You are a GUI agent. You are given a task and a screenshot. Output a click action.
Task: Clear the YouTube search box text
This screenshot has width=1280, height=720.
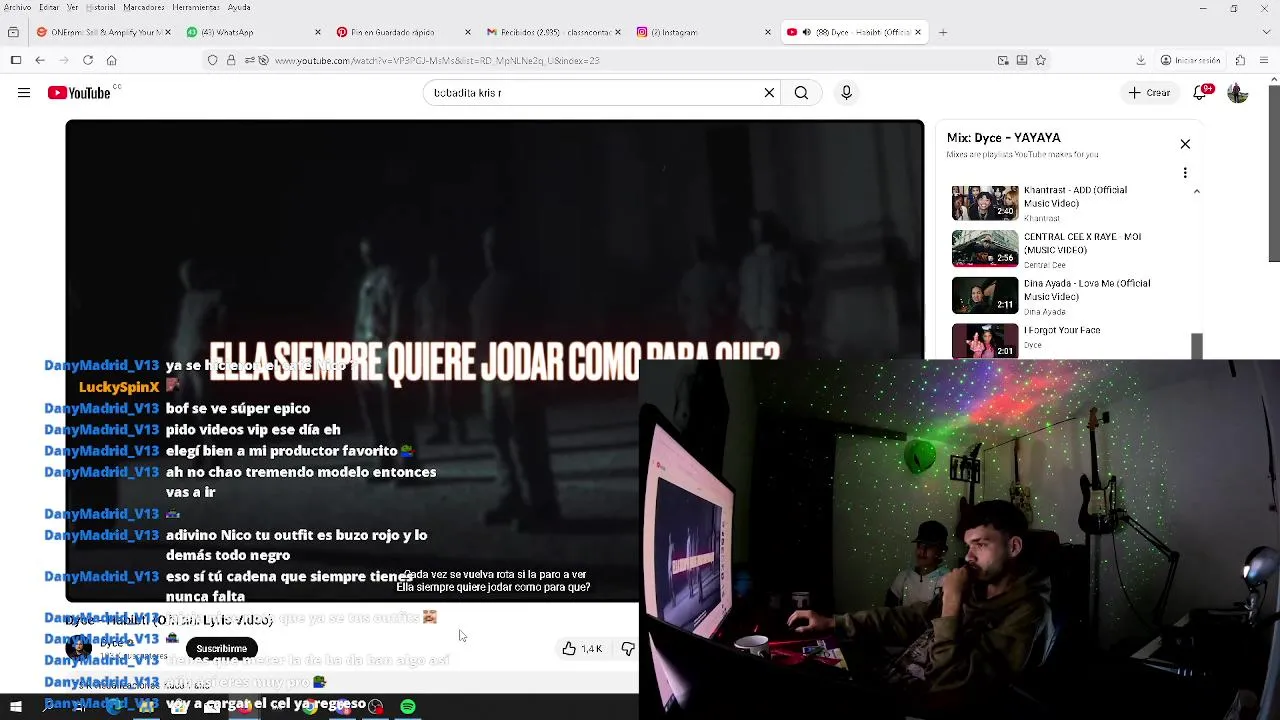click(769, 93)
